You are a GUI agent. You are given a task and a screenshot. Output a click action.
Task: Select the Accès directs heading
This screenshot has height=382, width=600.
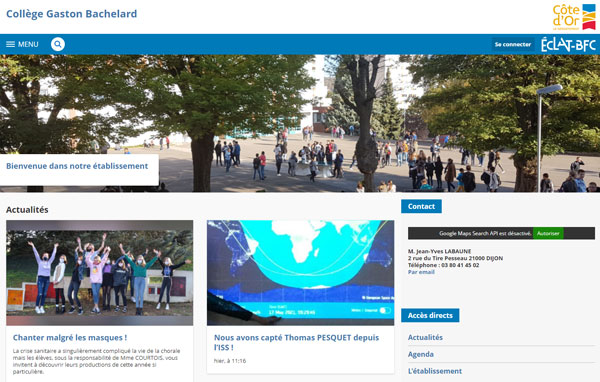430,315
